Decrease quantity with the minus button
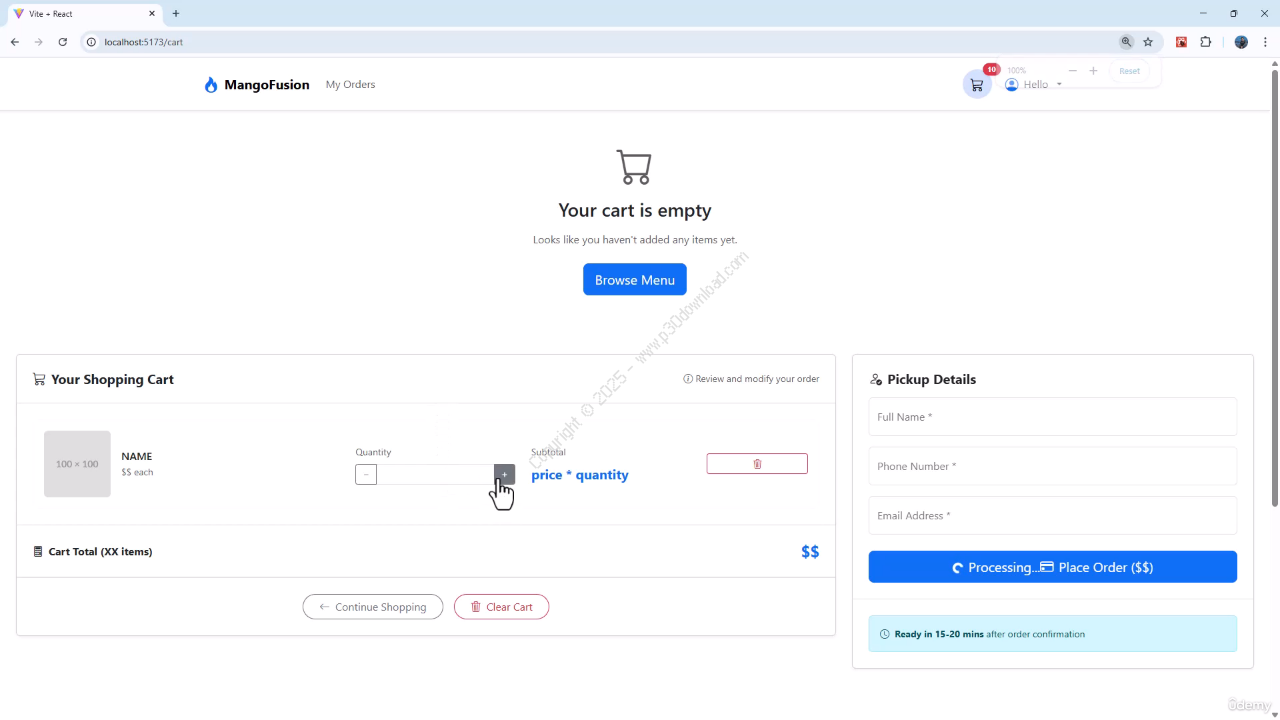1280x720 pixels. (366, 474)
